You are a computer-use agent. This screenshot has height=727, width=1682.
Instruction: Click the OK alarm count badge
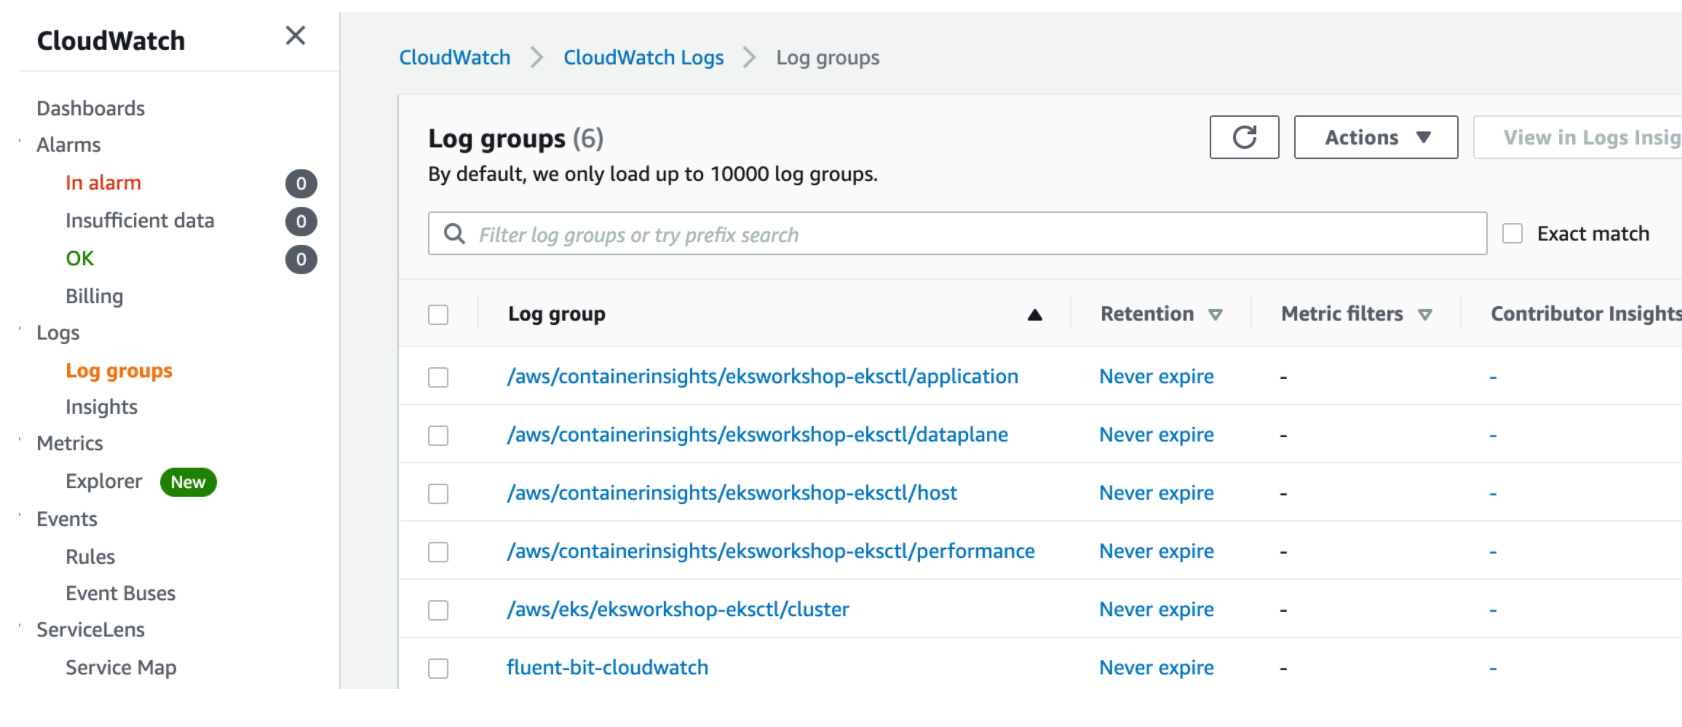301,260
